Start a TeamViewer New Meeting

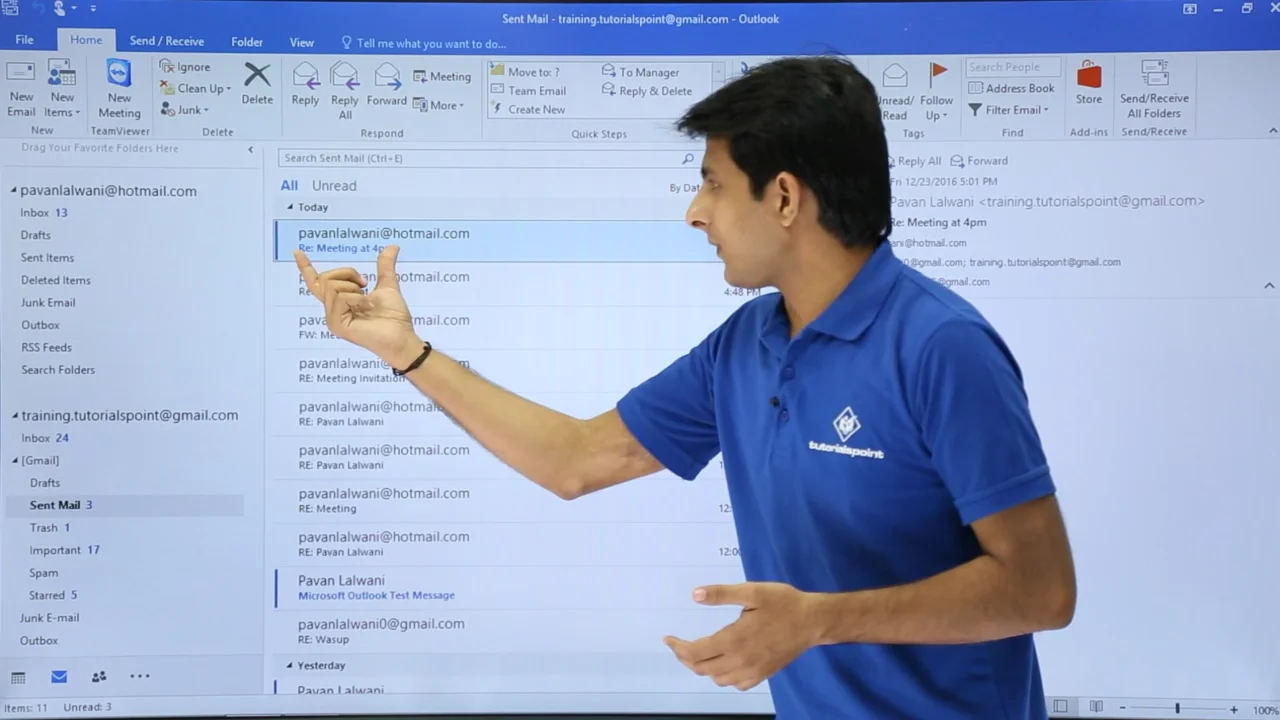[119, 89]
